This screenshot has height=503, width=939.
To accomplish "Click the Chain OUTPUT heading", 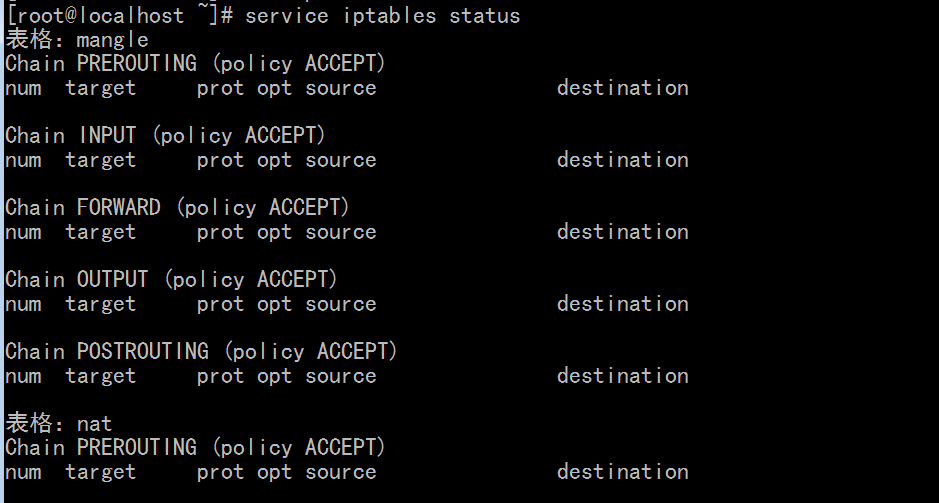I will (x=171, y=280).
